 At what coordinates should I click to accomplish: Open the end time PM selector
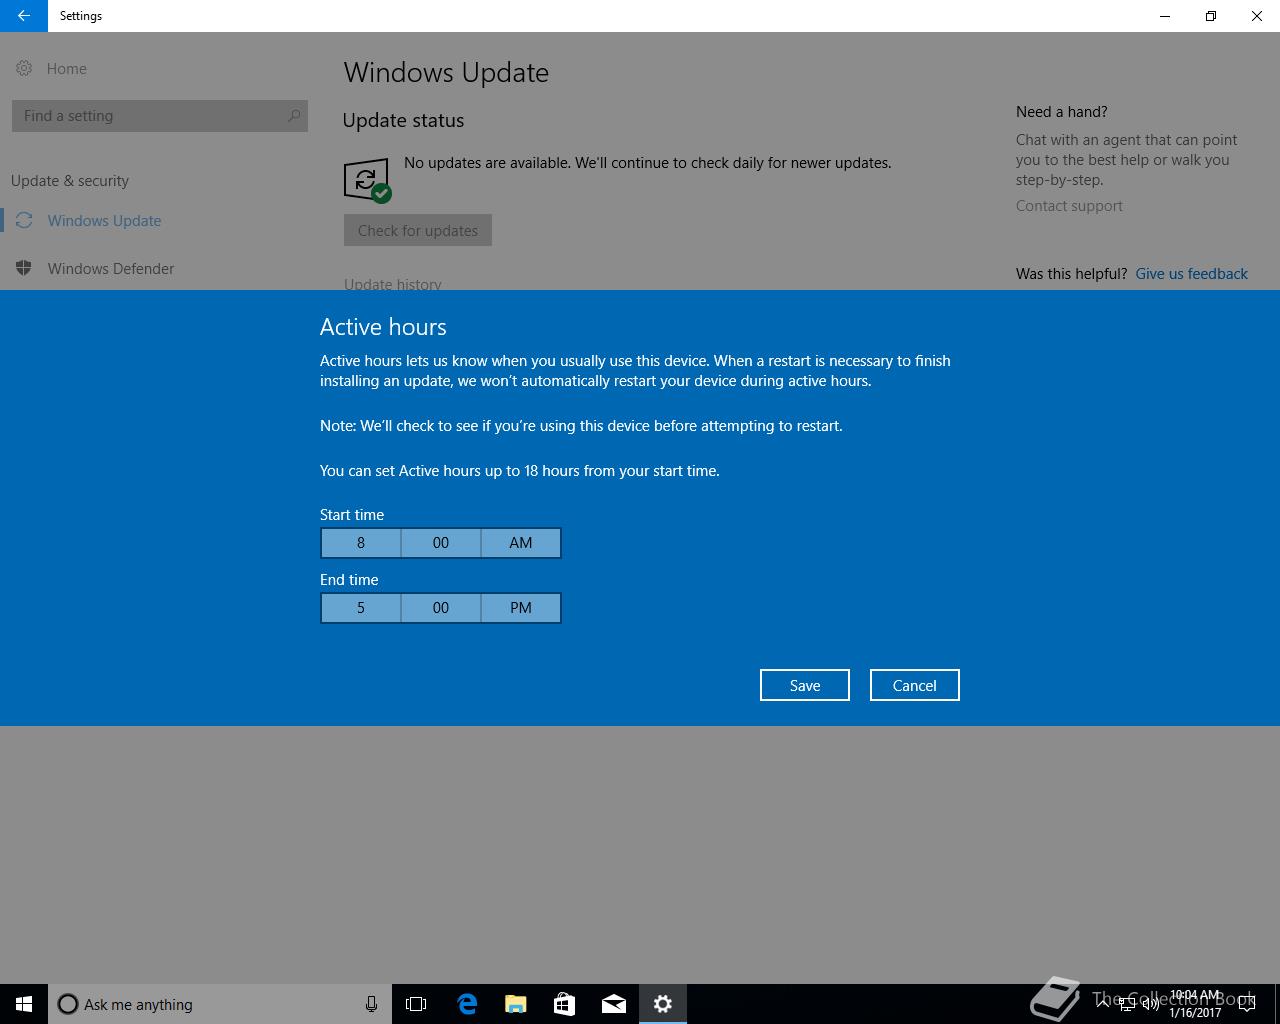[521, 608]
